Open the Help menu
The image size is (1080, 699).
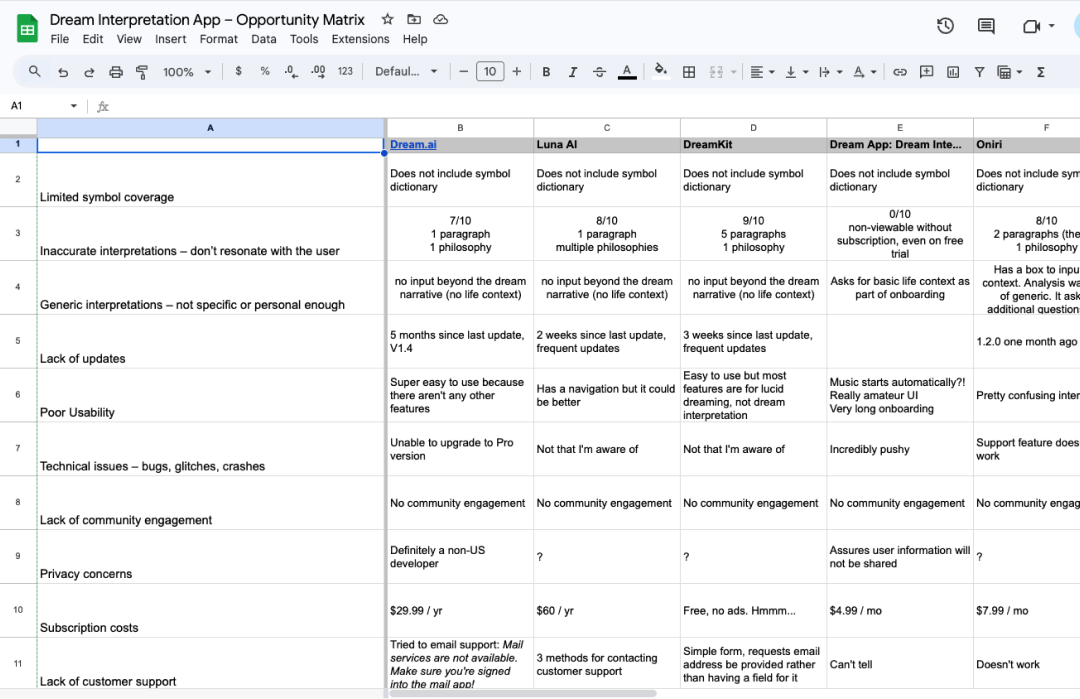415,39
